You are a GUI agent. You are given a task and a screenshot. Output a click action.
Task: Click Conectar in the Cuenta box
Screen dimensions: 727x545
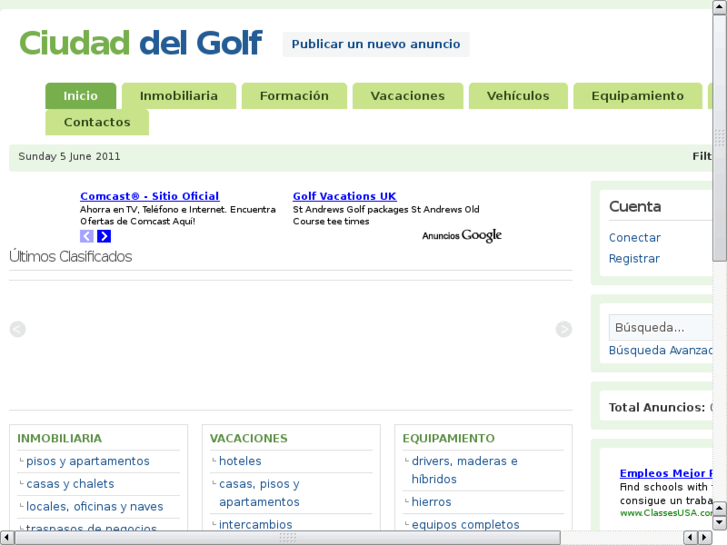pos(635,237)
